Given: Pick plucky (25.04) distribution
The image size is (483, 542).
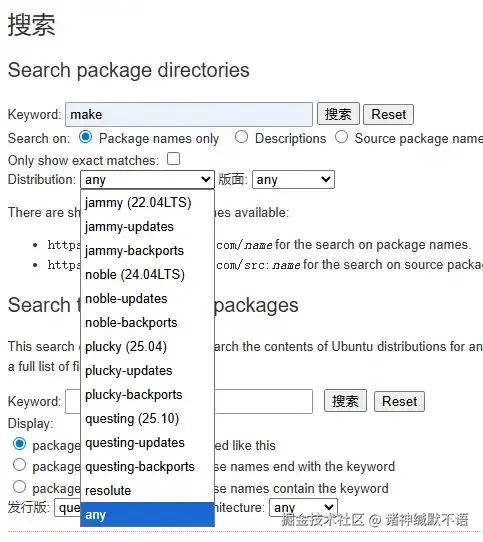Looking at the screenshot, I should (x=148, y=347).
